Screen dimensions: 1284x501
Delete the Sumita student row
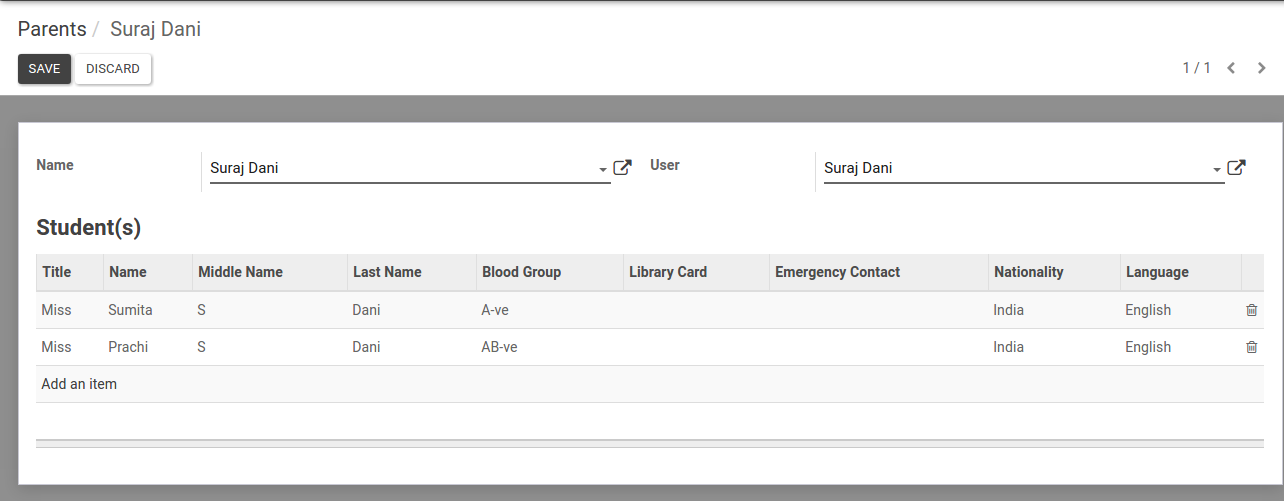(1251, 310)
